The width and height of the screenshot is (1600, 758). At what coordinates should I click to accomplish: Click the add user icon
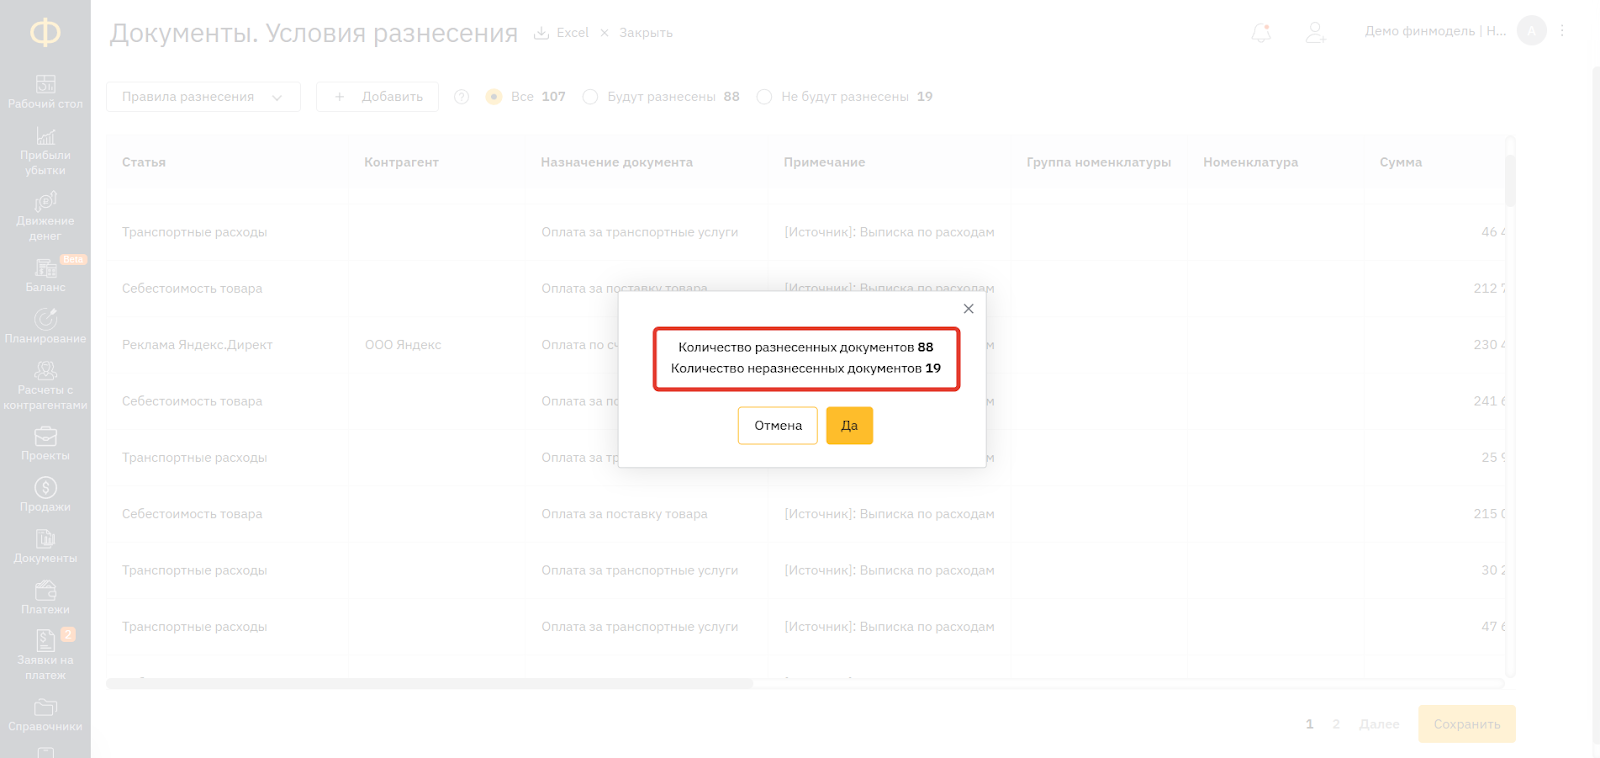point(1316,33)
